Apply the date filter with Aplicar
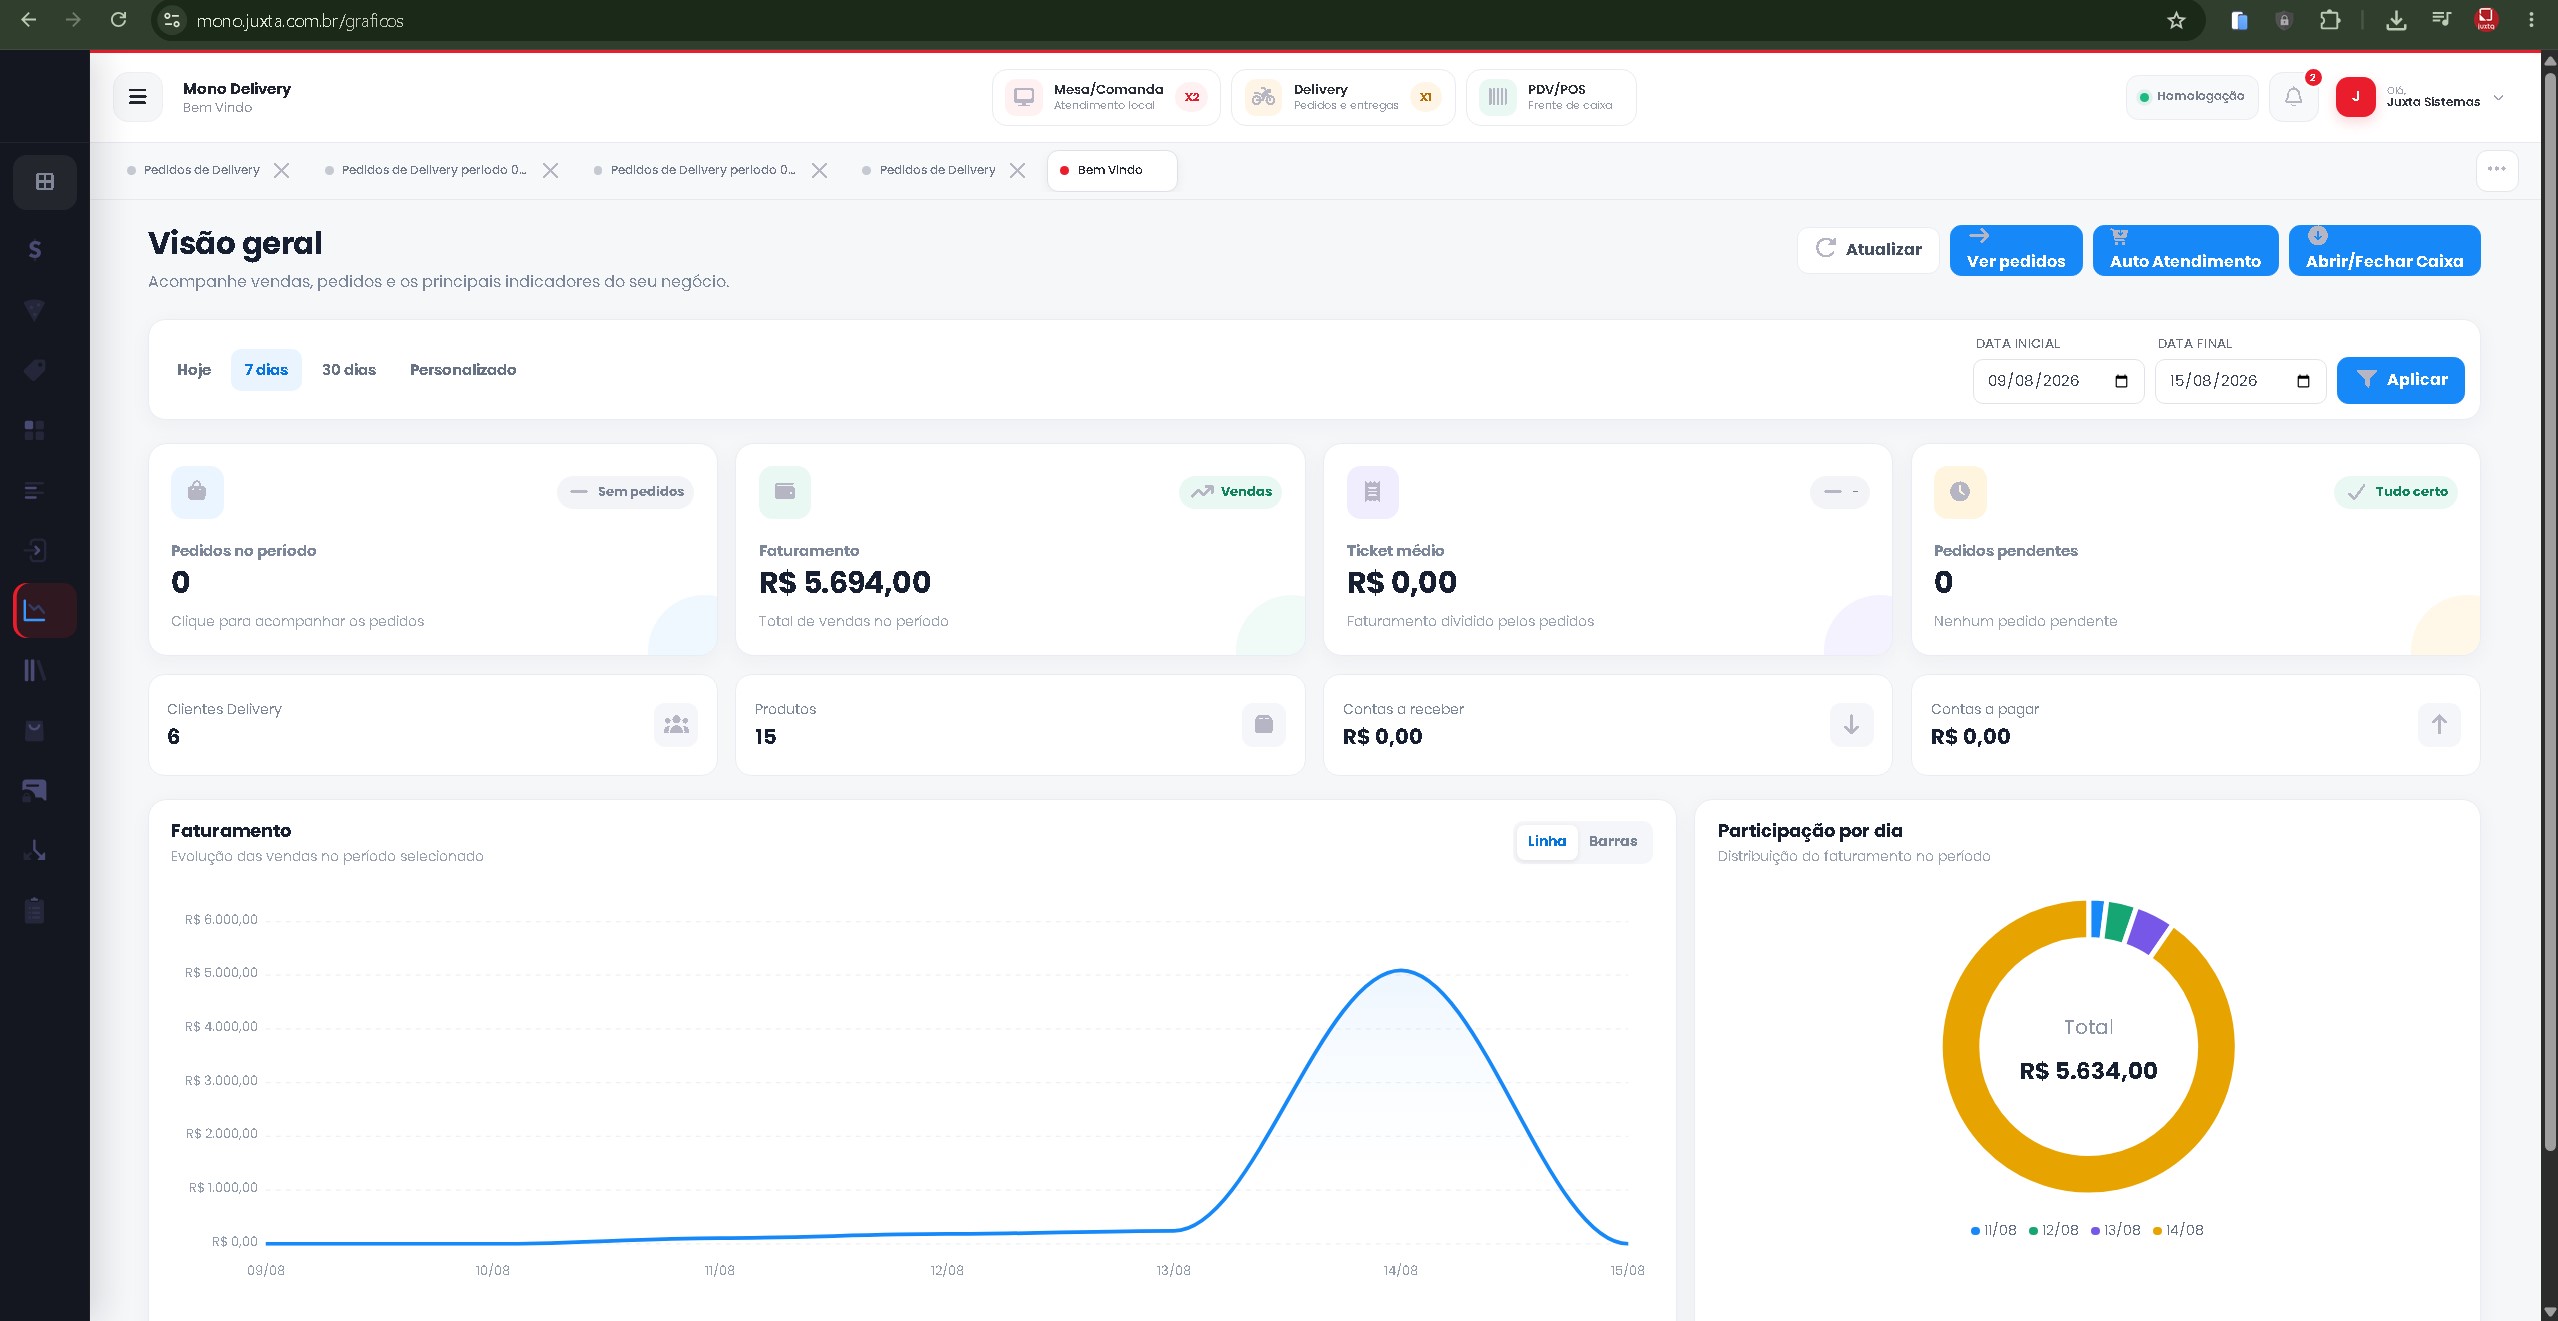The image size is (2558, 1321). (x=2400, y=380)
